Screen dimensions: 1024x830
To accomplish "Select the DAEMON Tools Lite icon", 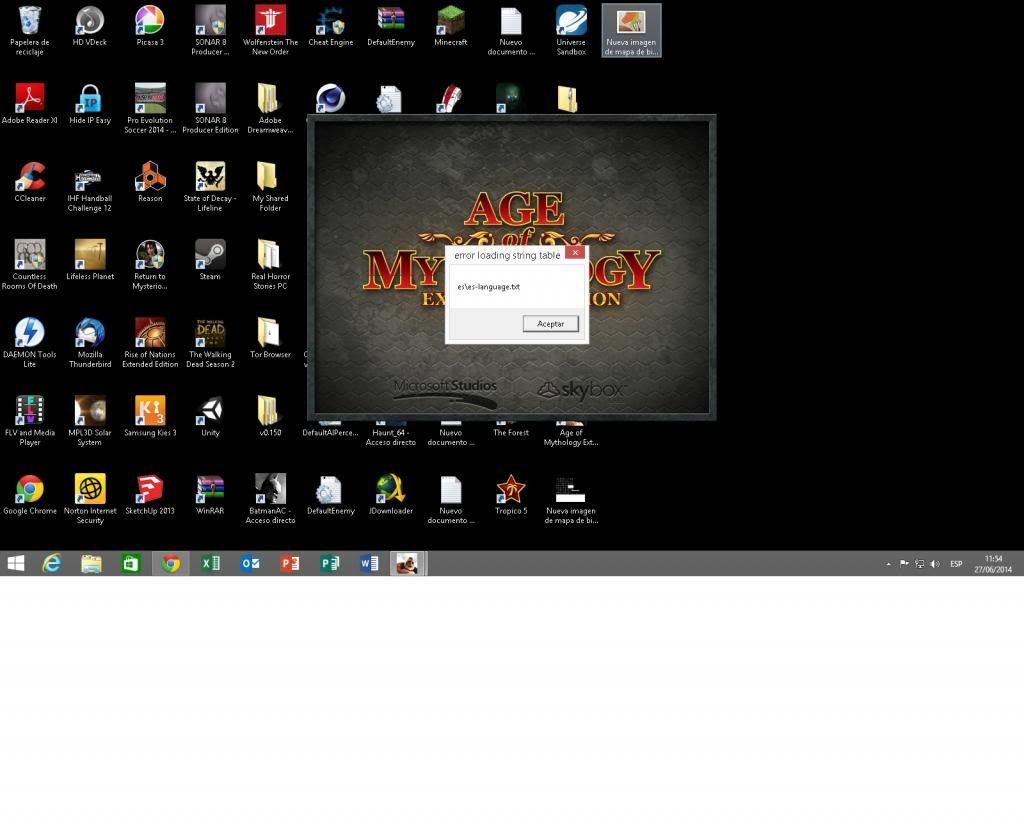I will pos(29,343).
